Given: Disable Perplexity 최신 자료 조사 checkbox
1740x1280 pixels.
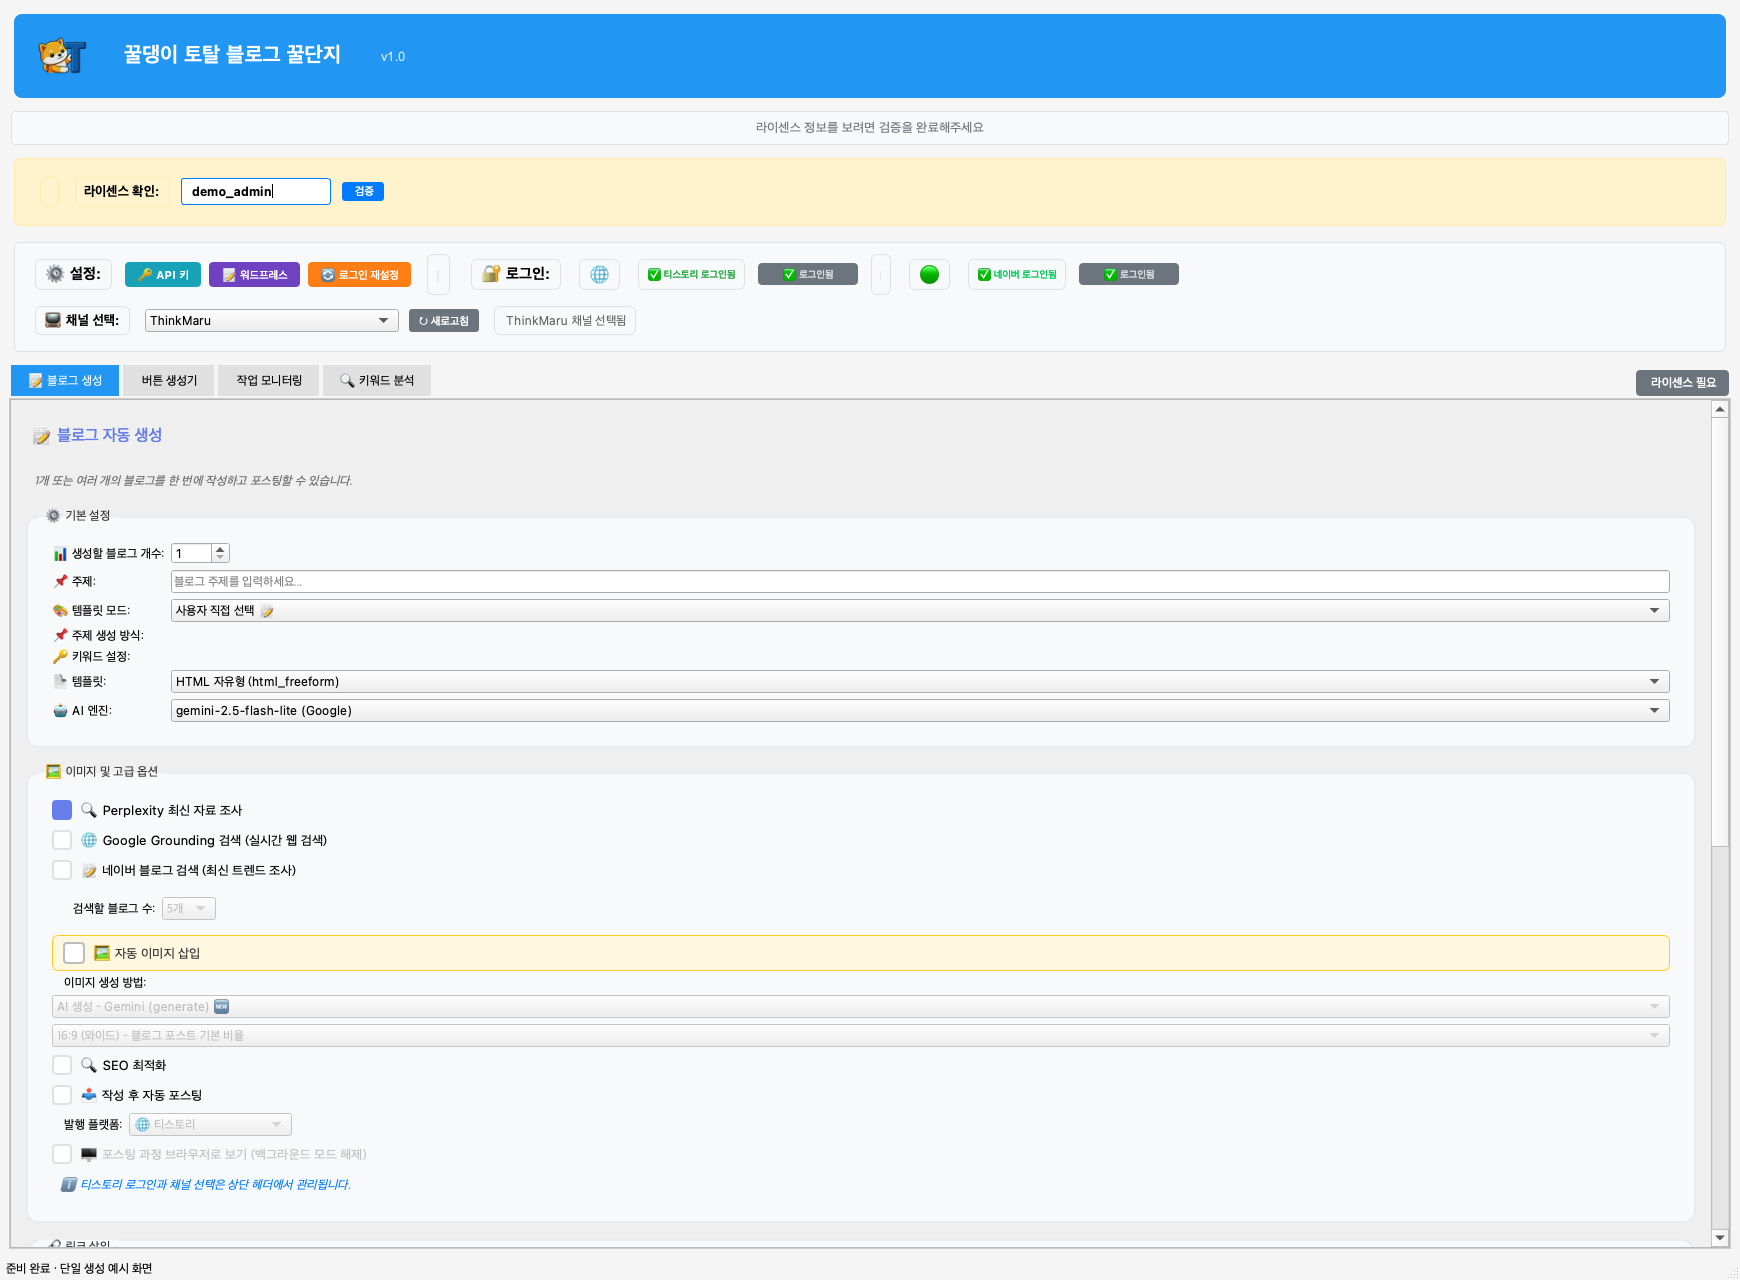Looking at the screenshot, I should (x=62, y=810).
